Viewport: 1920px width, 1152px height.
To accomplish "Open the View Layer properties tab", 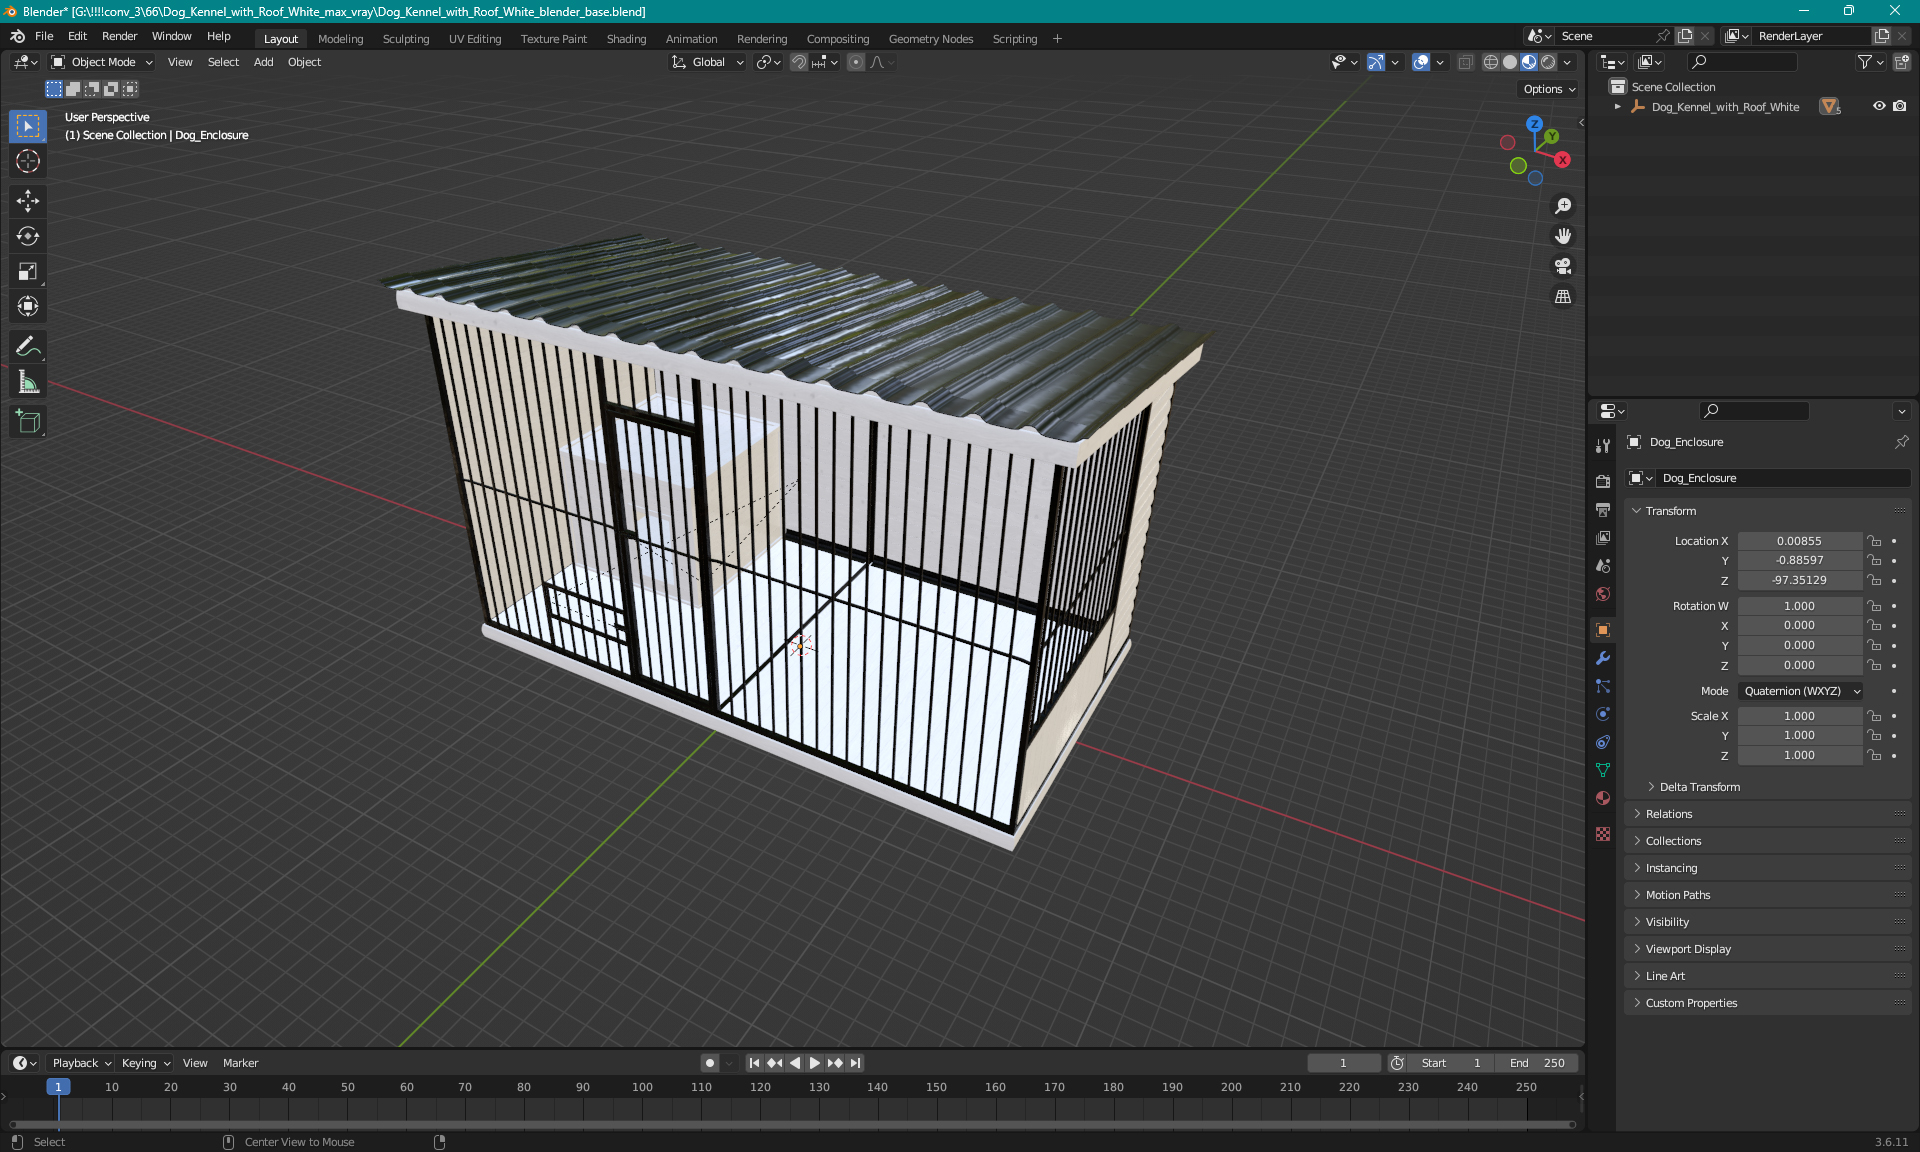I will click(1603, 537).
